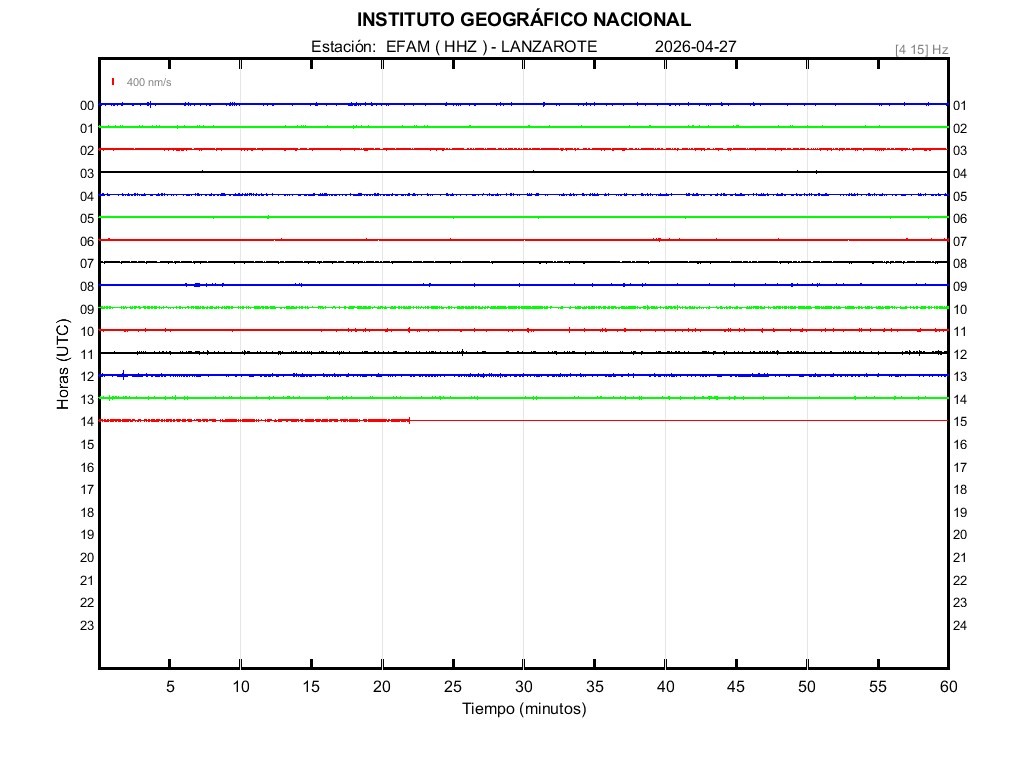Click the 30 minute tick label
This screenshot has height=768, width=1024.
click(523, 687)
